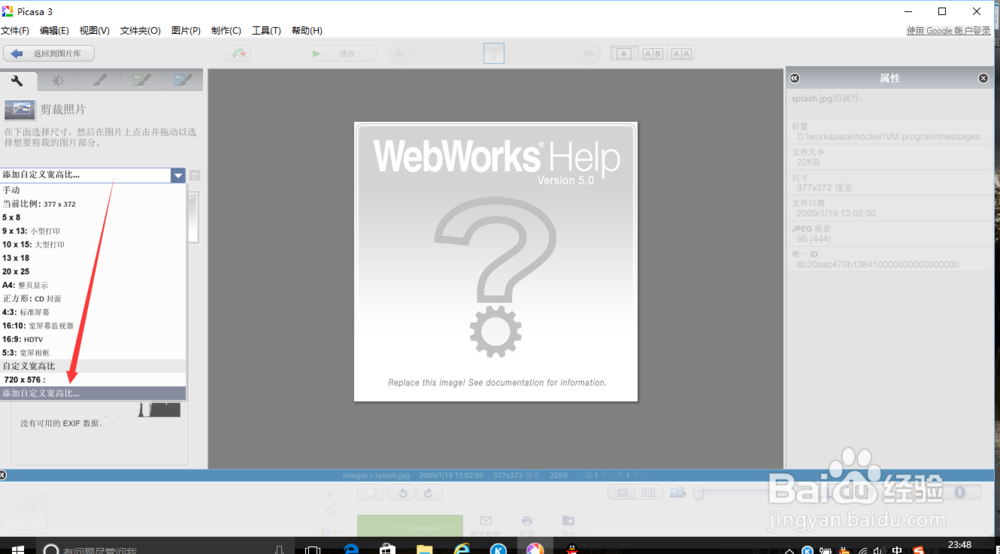Click the export folder icon
Viewport: 1000px width, 554px height.
[568, 521]
